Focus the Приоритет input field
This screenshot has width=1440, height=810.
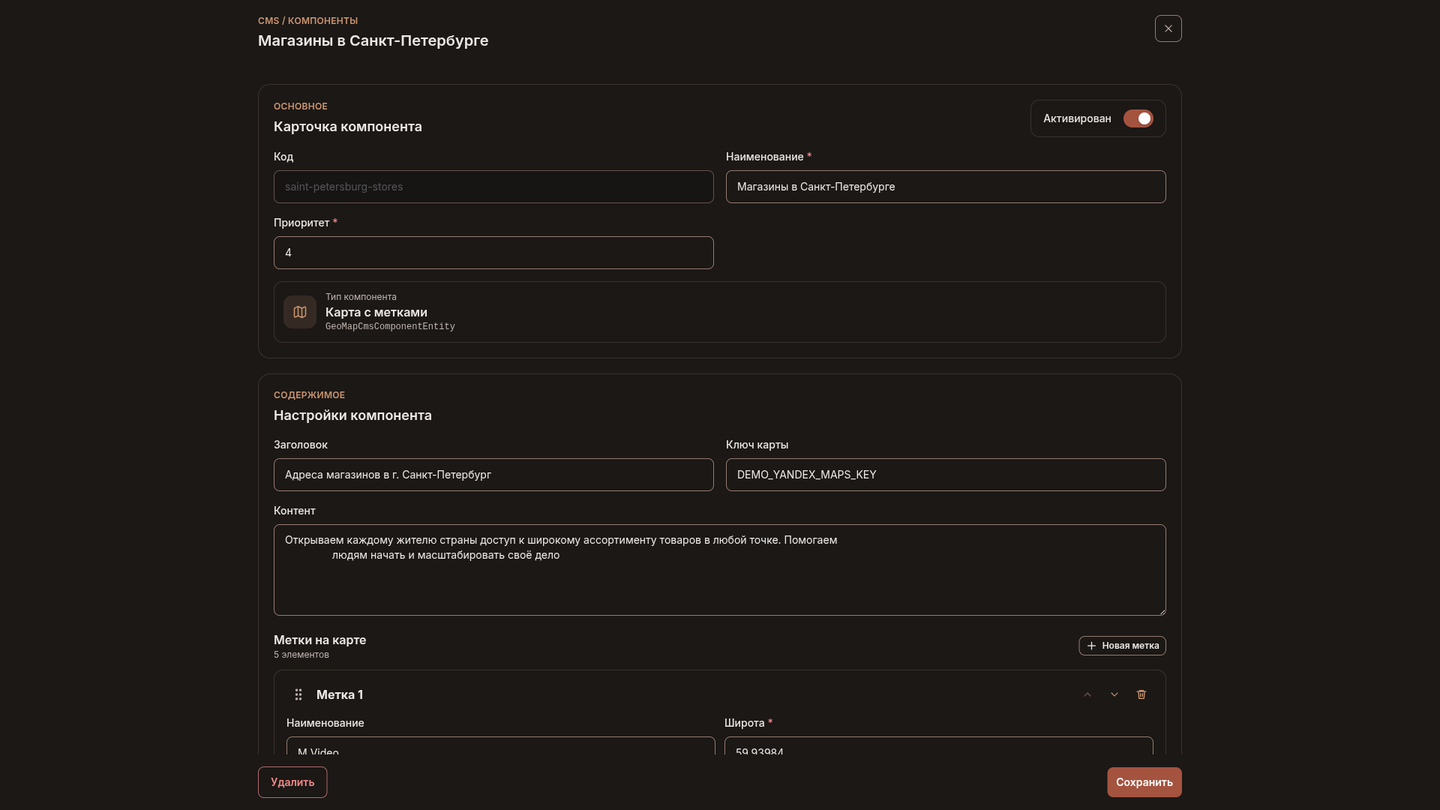(x=494, y=253)
